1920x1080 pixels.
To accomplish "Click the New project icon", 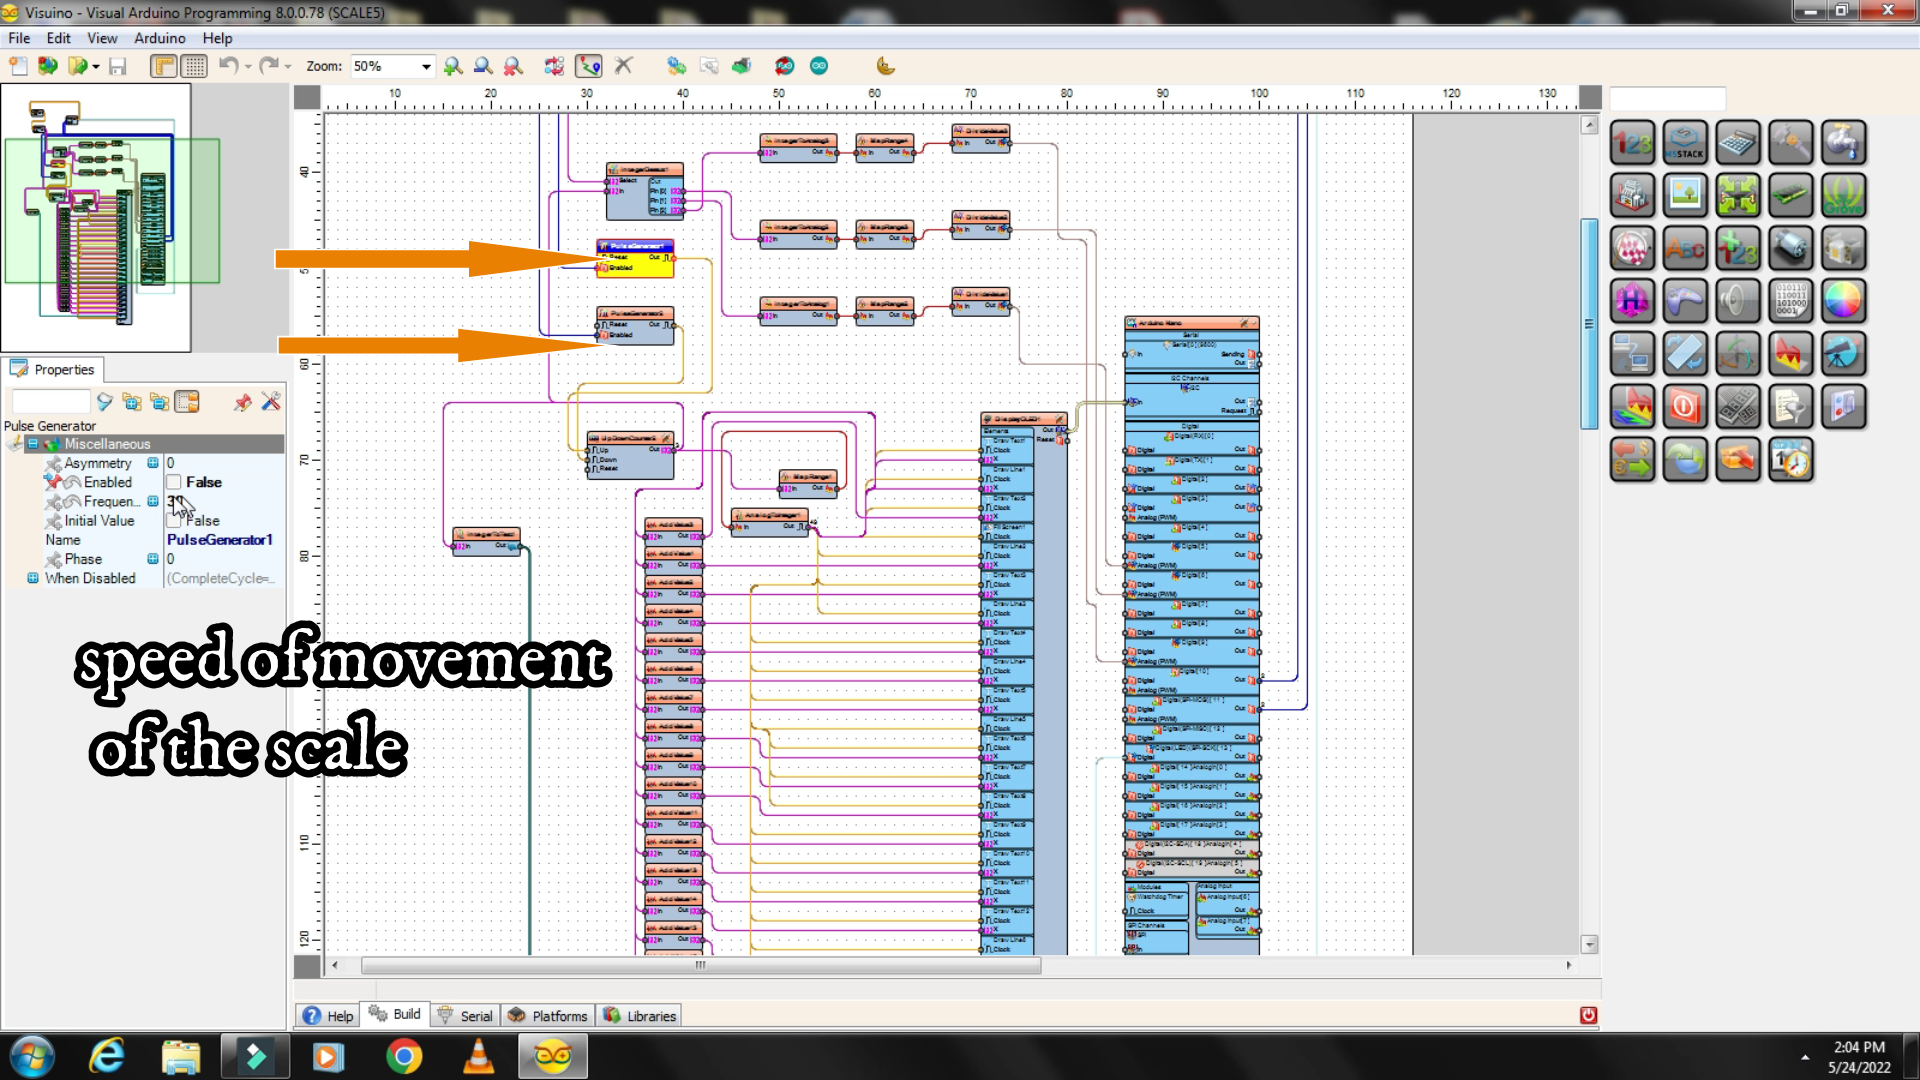I will pyautogui.click(x=18, y=66).
